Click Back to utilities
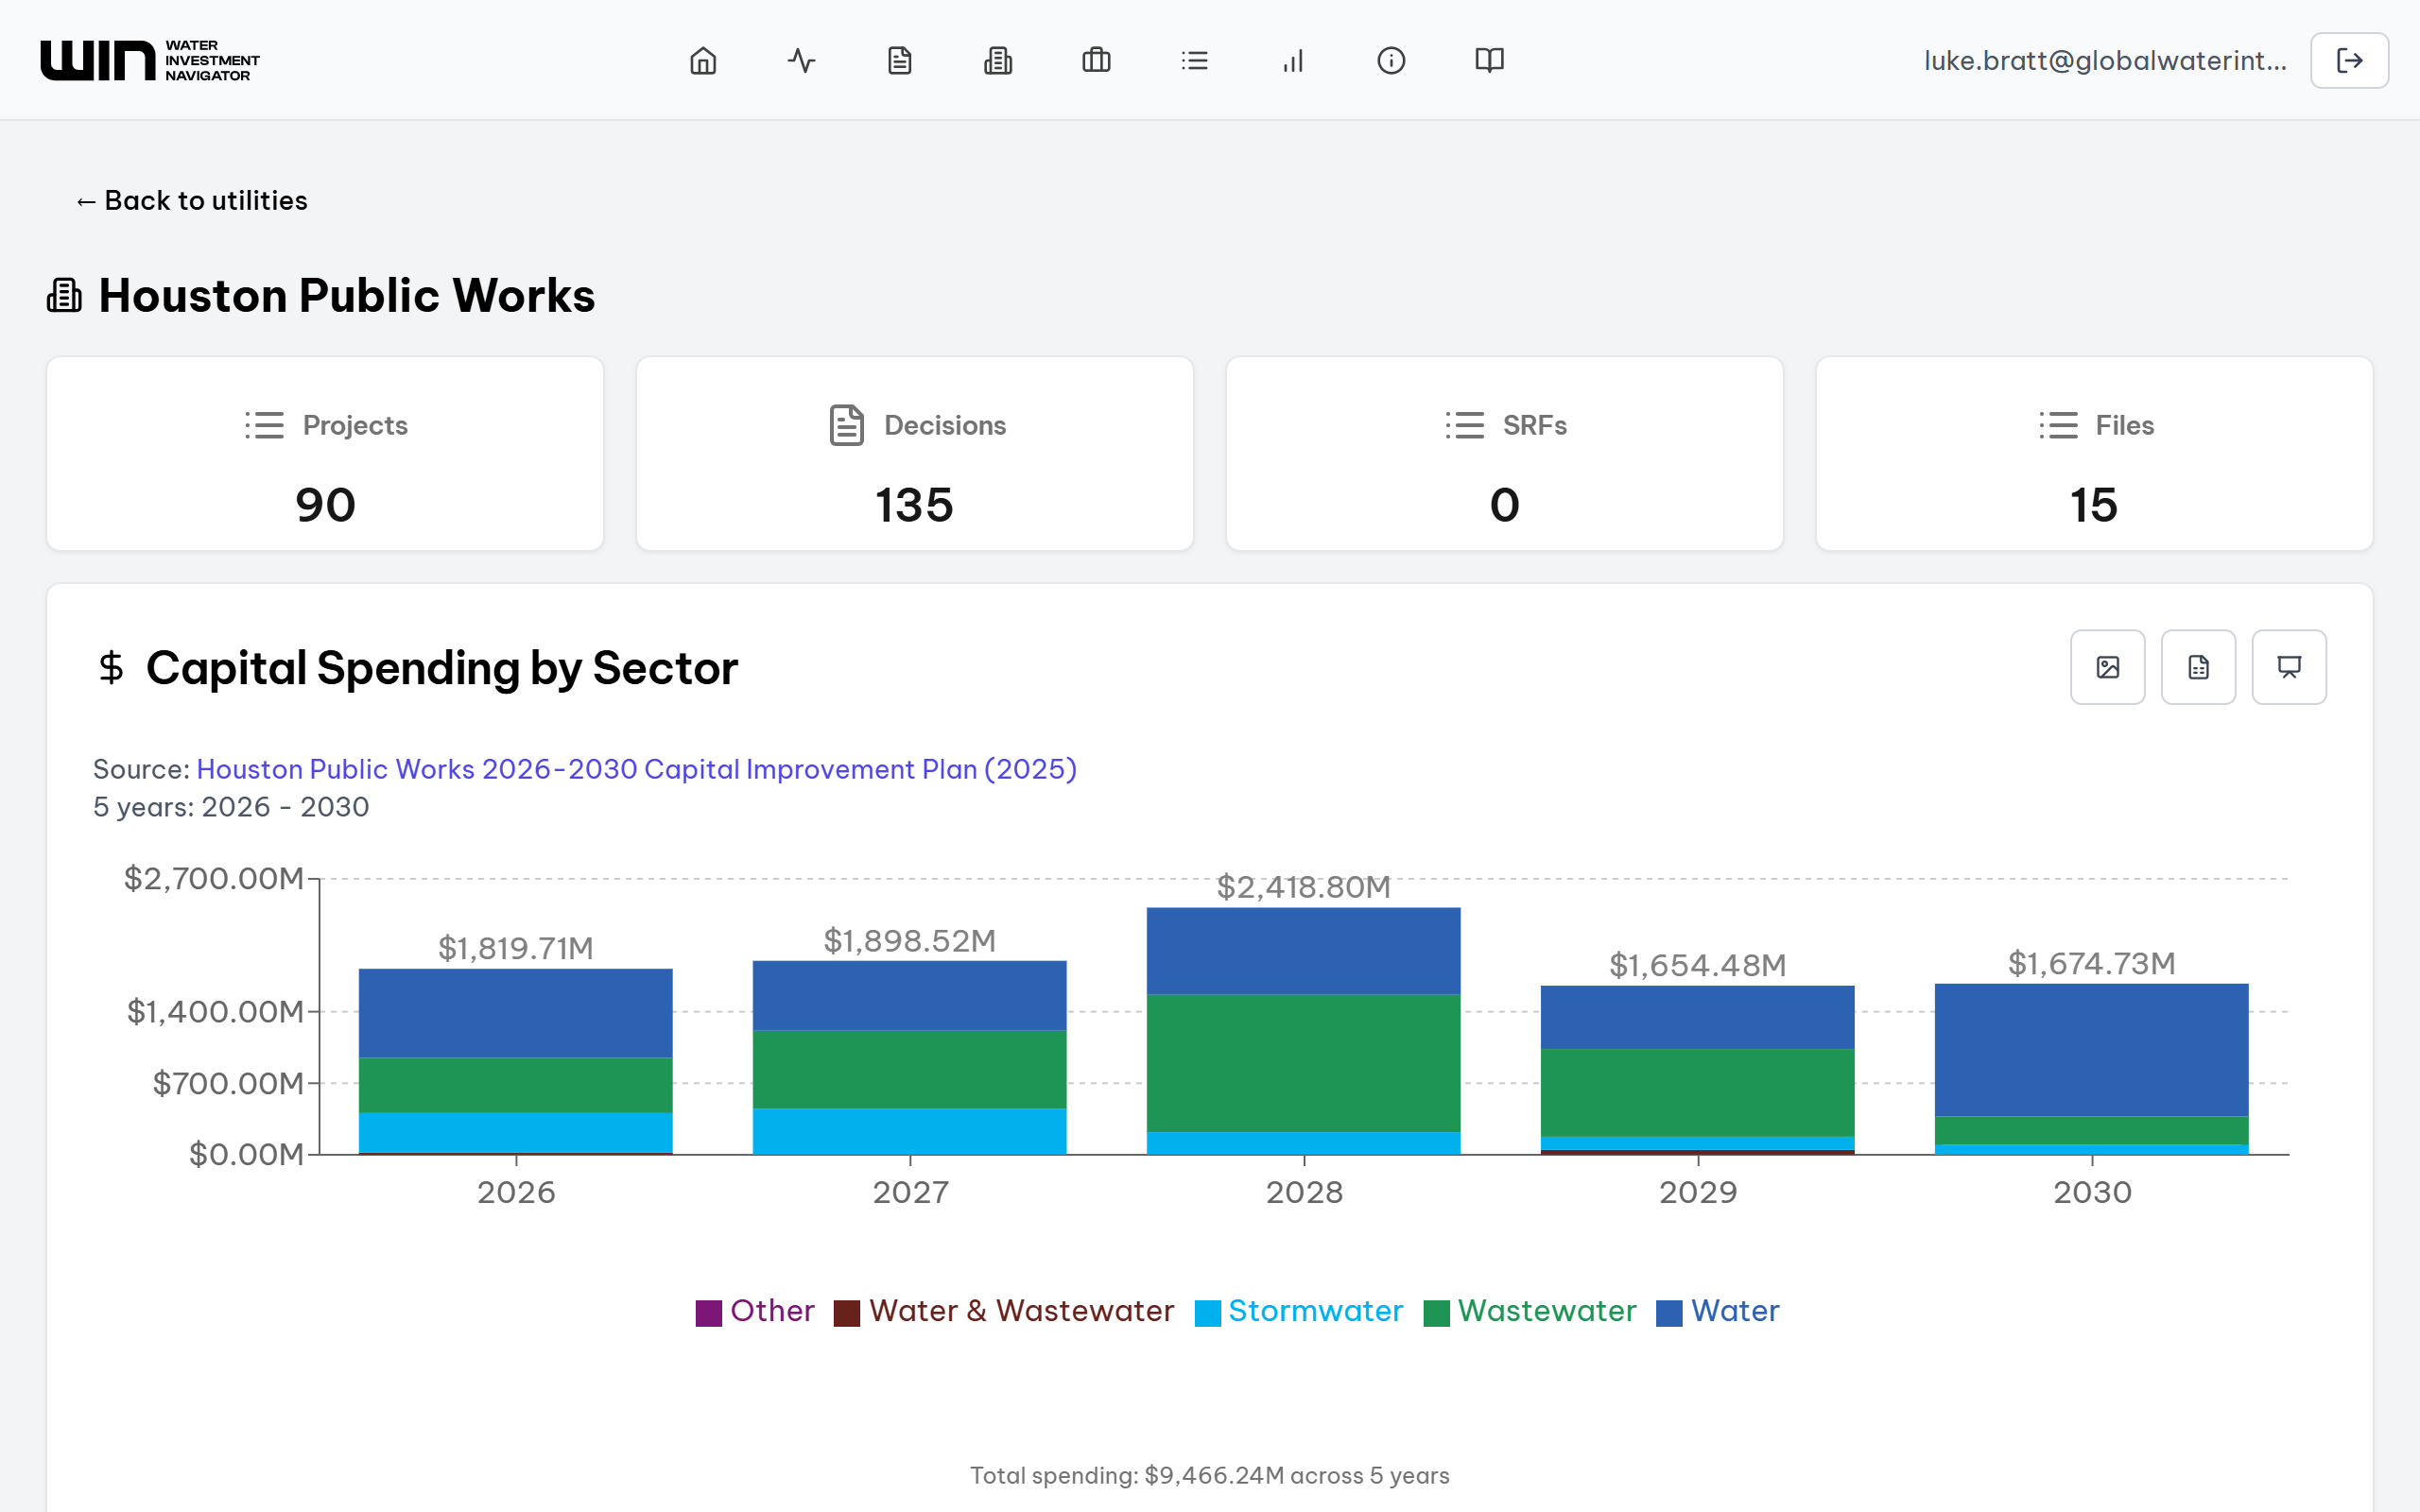Image resolution: width=2420 pixels, height=1512 pixels. 191,200
